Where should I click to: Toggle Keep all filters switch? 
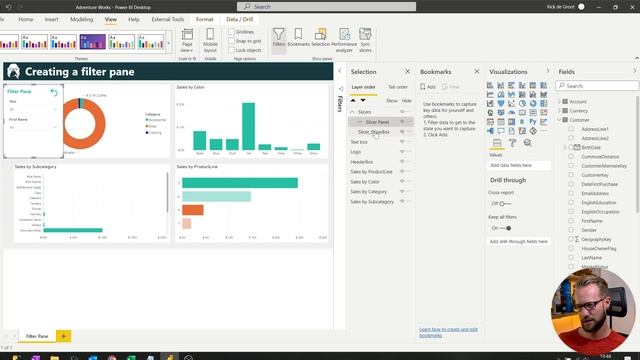point(505,228)
